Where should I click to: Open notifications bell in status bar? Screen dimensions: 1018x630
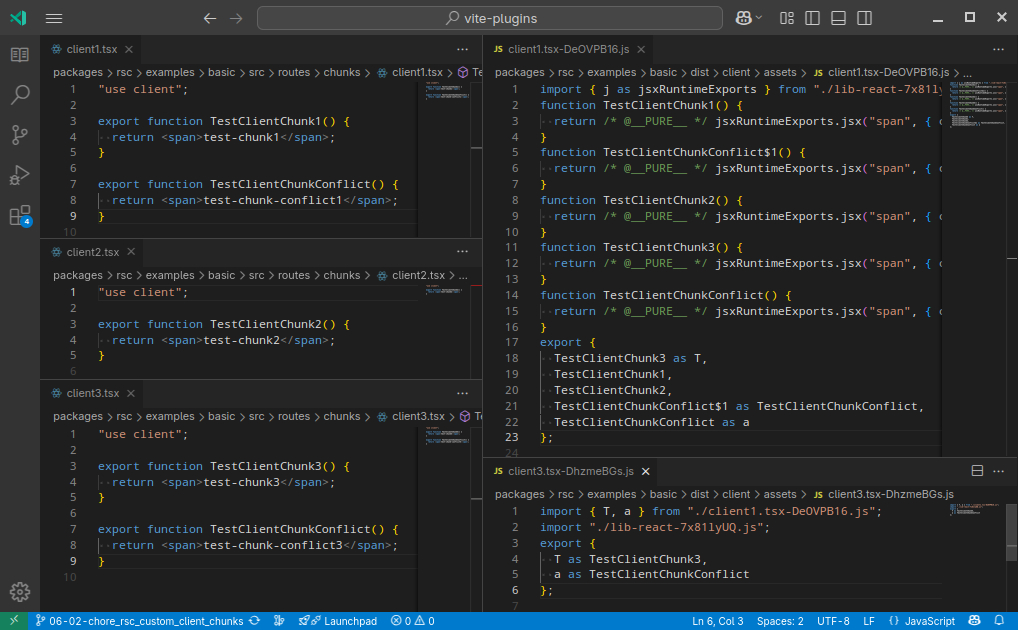coord(999,621)
